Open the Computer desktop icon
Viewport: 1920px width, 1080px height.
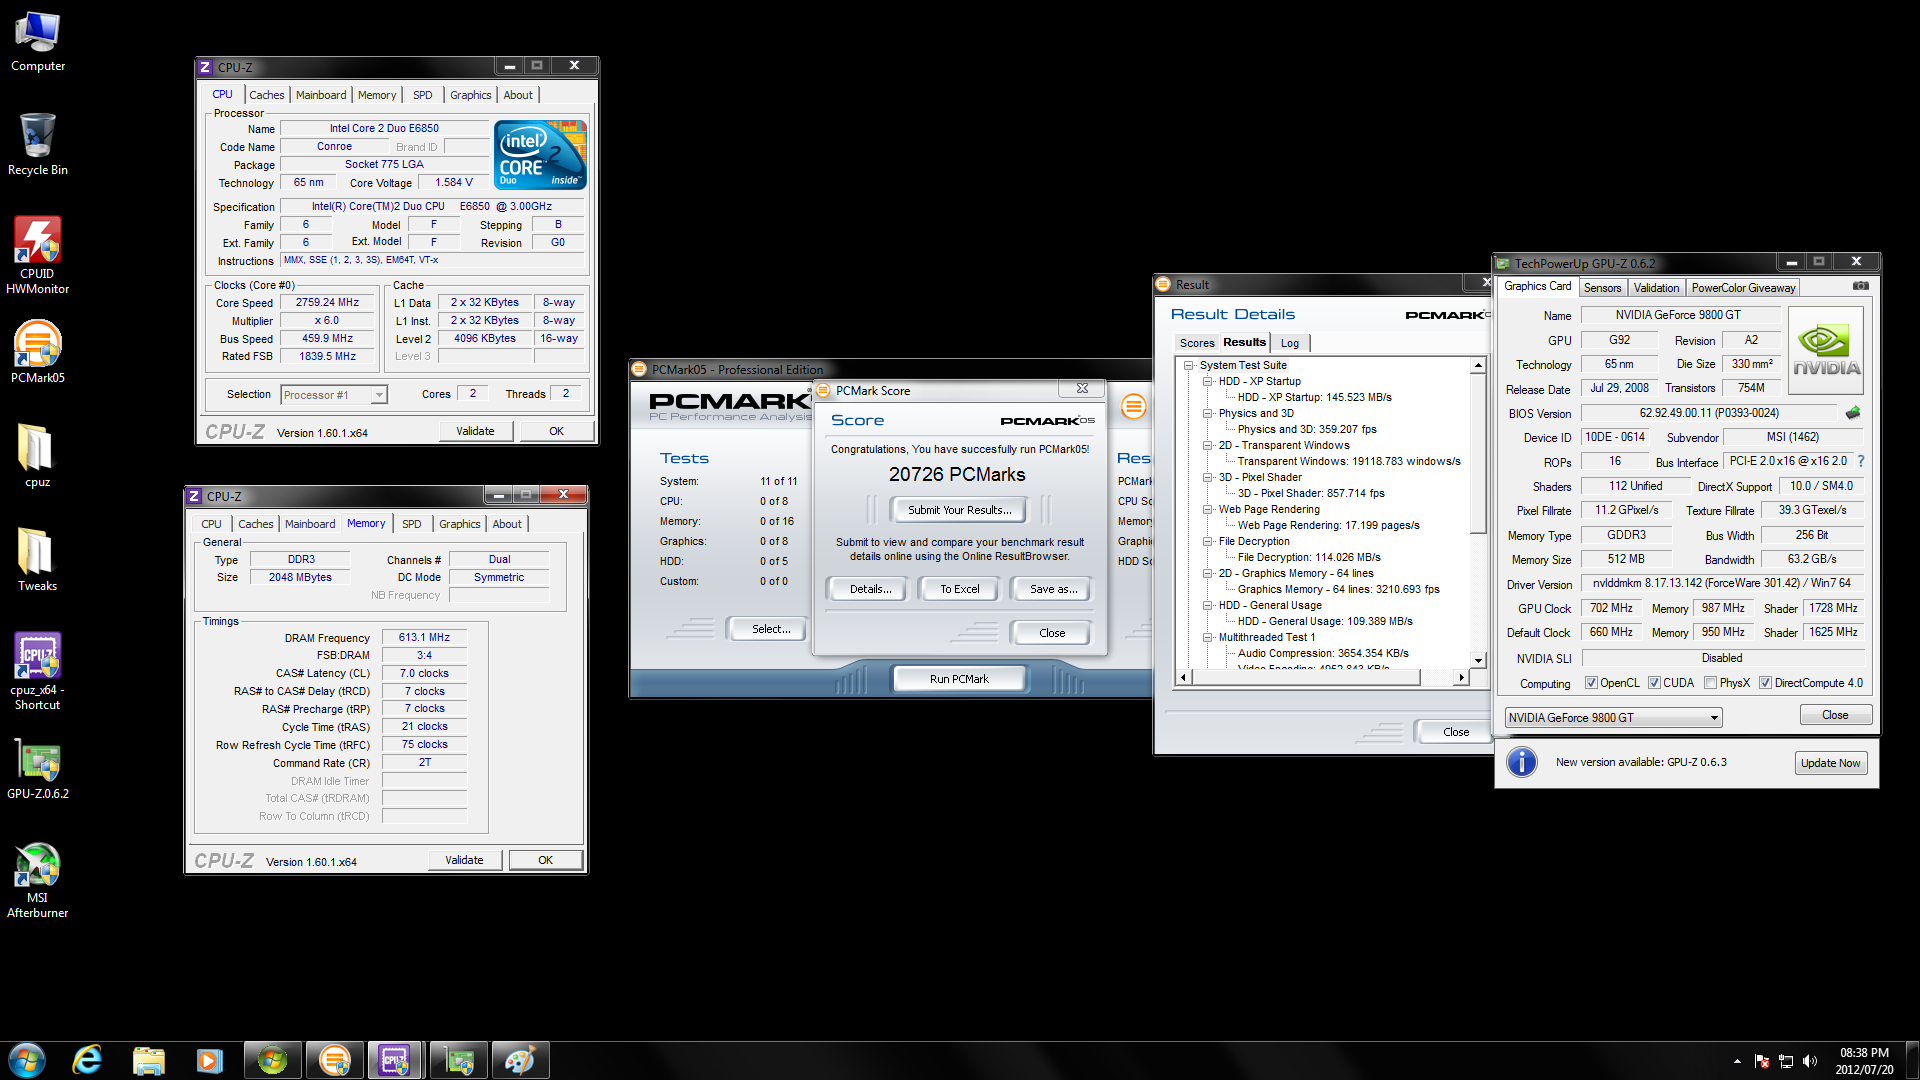38,42
